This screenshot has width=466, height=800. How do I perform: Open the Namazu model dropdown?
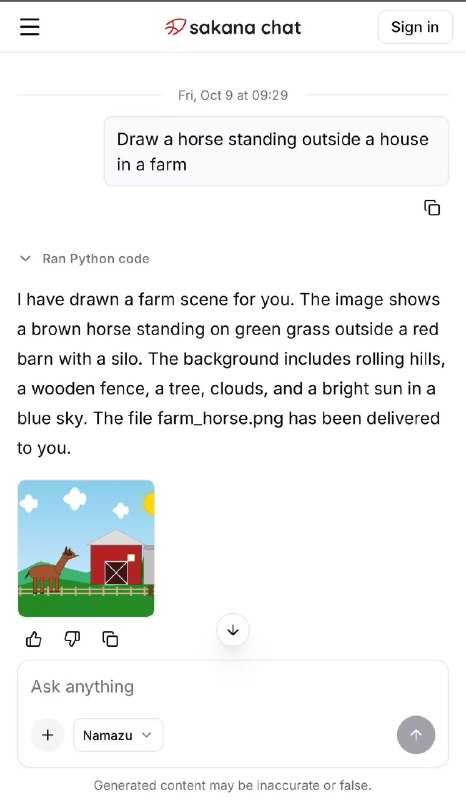point(118,735)
